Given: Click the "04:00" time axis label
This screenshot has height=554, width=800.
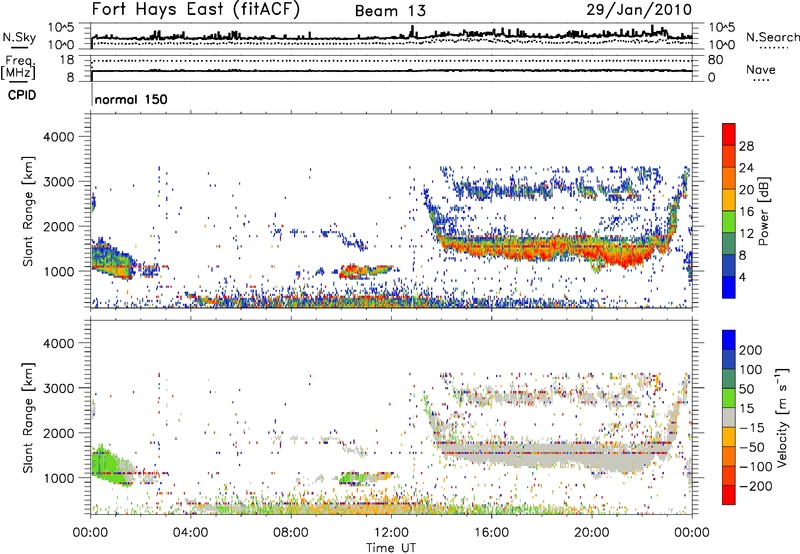Looking at the screenshot, I should pos(190,533).
